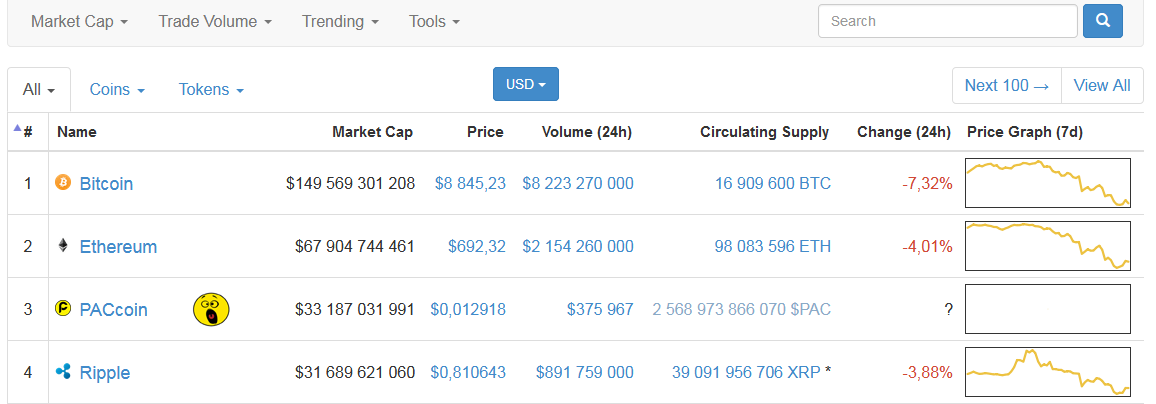Sort by the Price column header
Viewport: 1156px width, 404px height.
485,132
